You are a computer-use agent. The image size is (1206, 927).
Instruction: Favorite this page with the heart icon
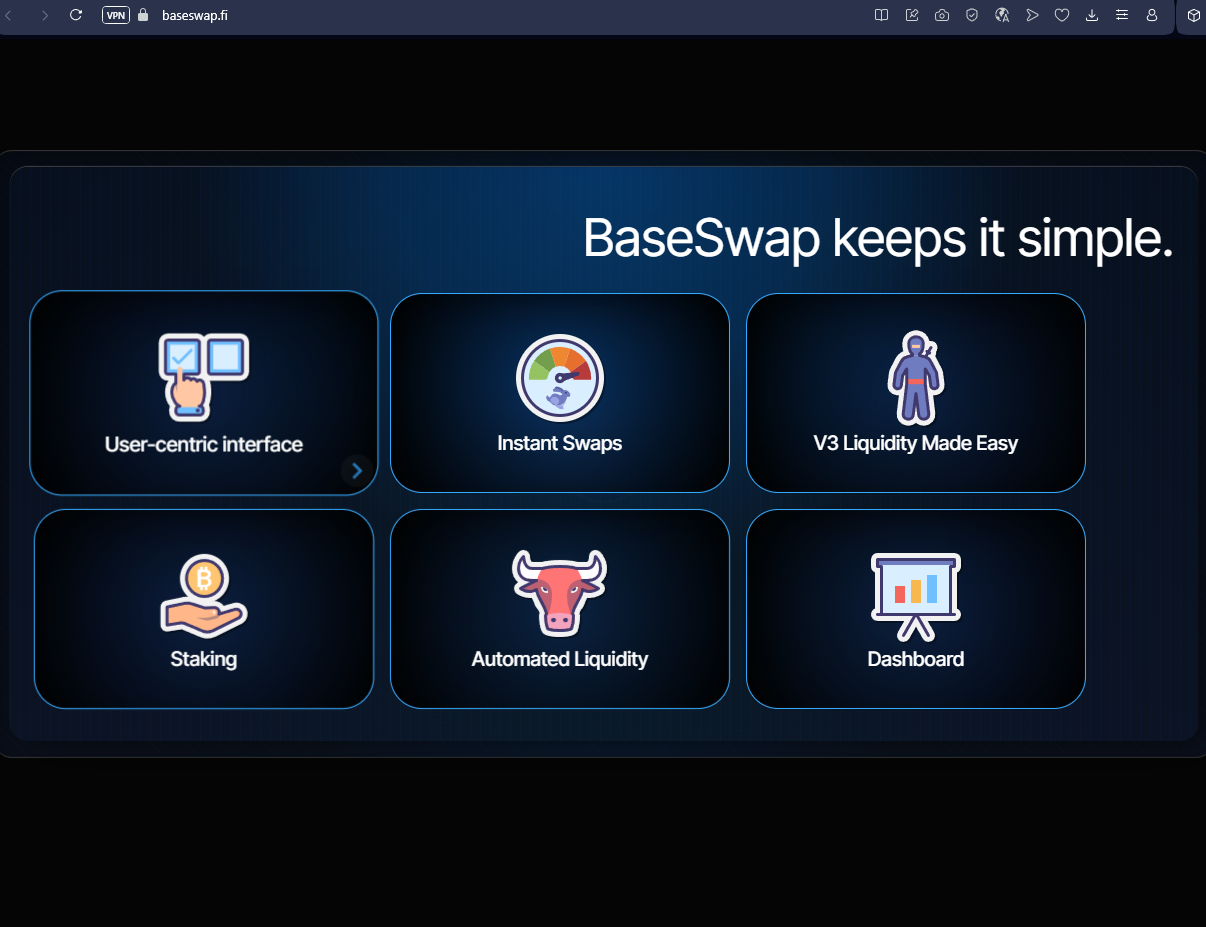tap(1062, 15)
